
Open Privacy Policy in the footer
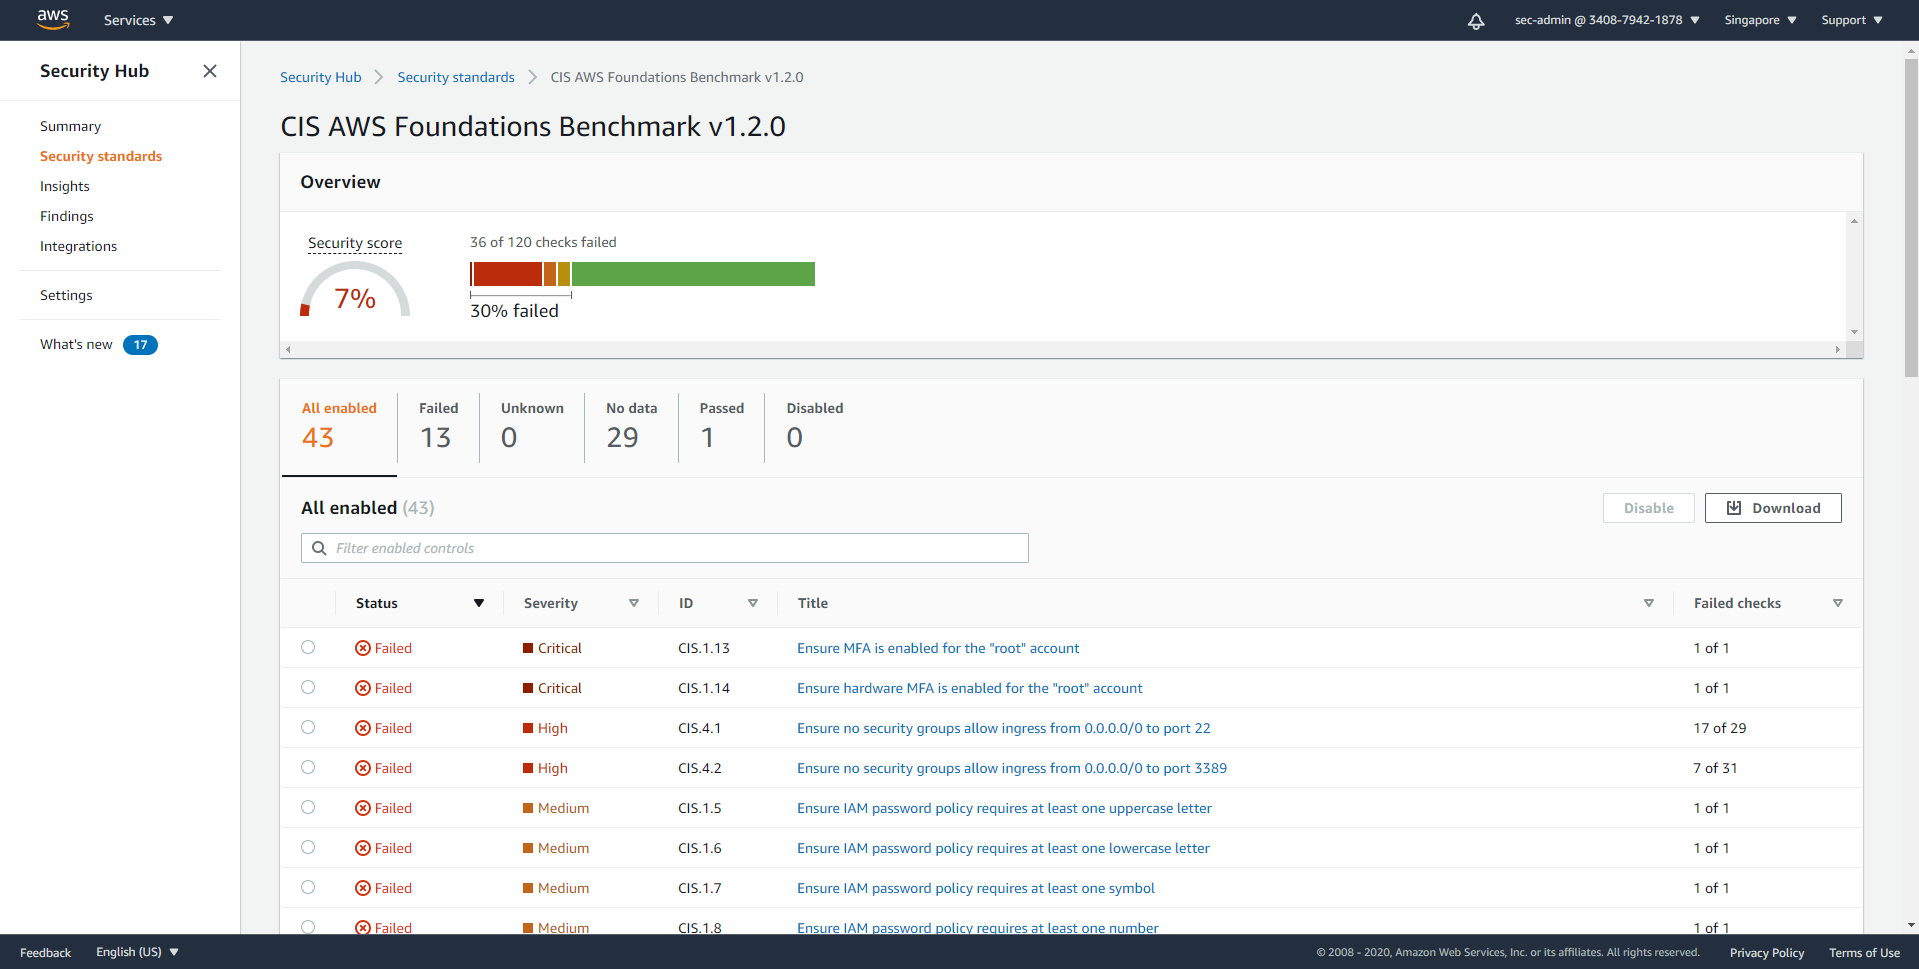point(1767,952)
